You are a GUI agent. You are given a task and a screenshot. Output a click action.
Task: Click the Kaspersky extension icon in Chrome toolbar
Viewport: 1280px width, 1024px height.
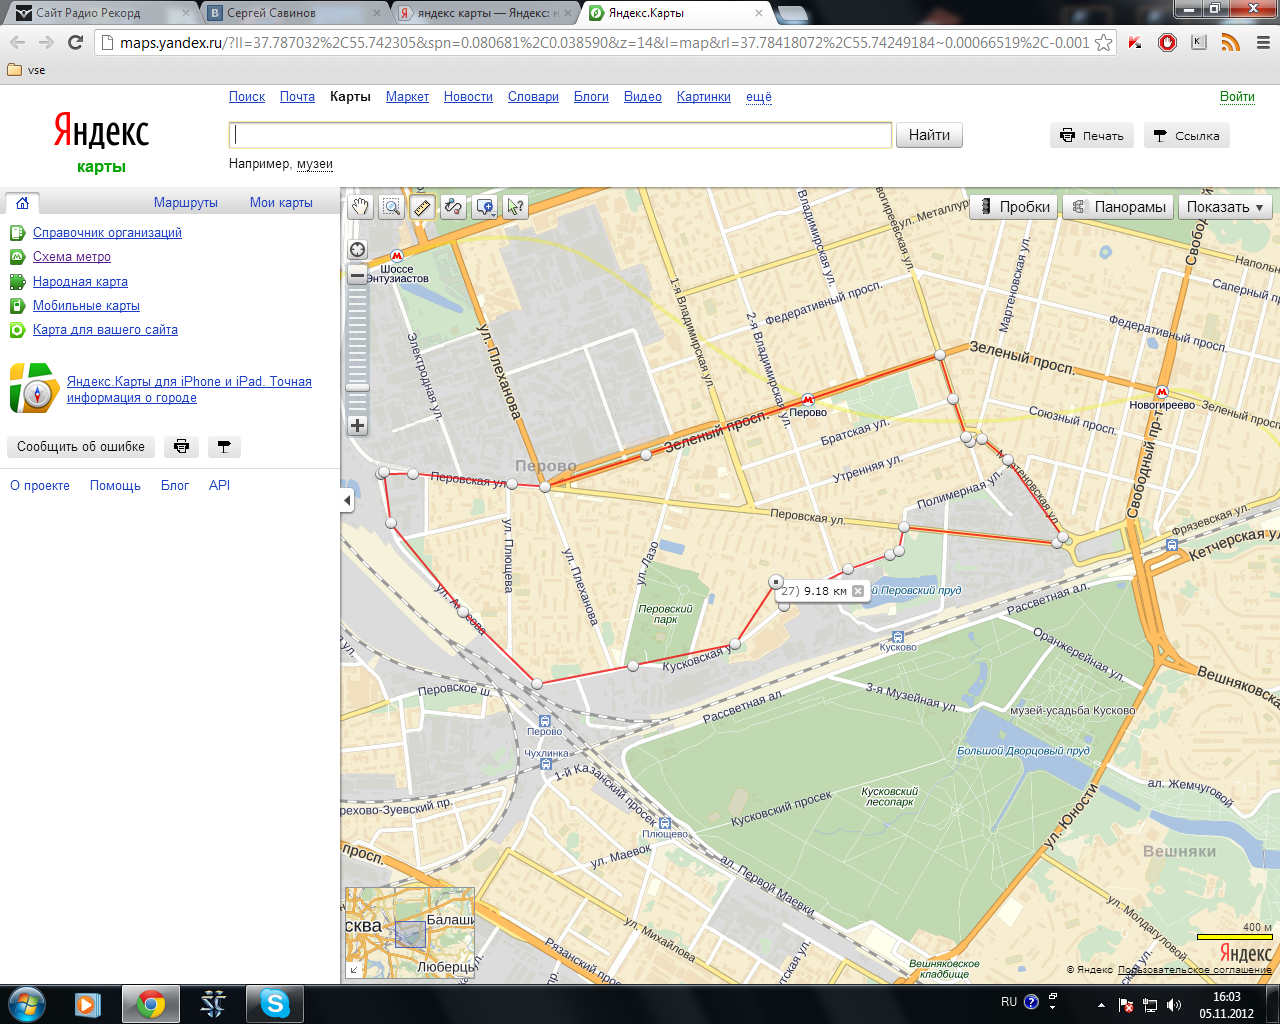pos(1135,42)
